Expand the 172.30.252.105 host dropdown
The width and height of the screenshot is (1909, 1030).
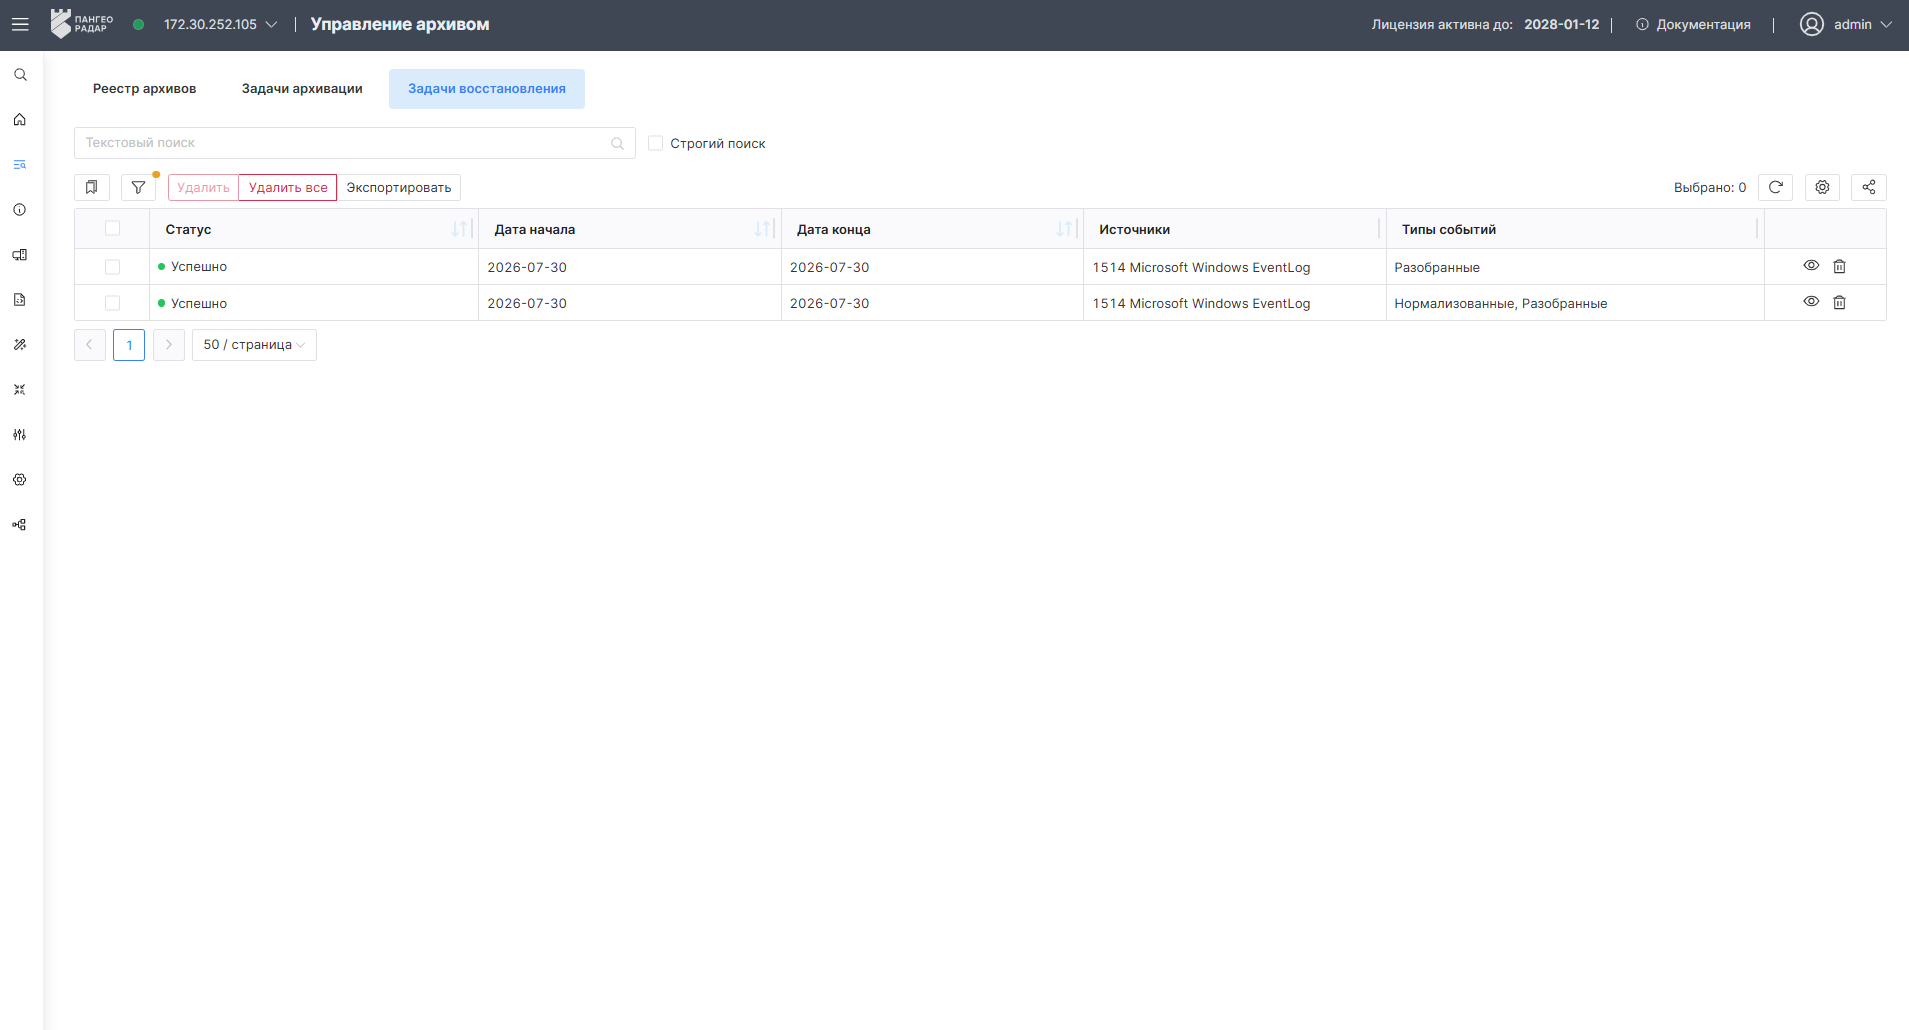221,25
